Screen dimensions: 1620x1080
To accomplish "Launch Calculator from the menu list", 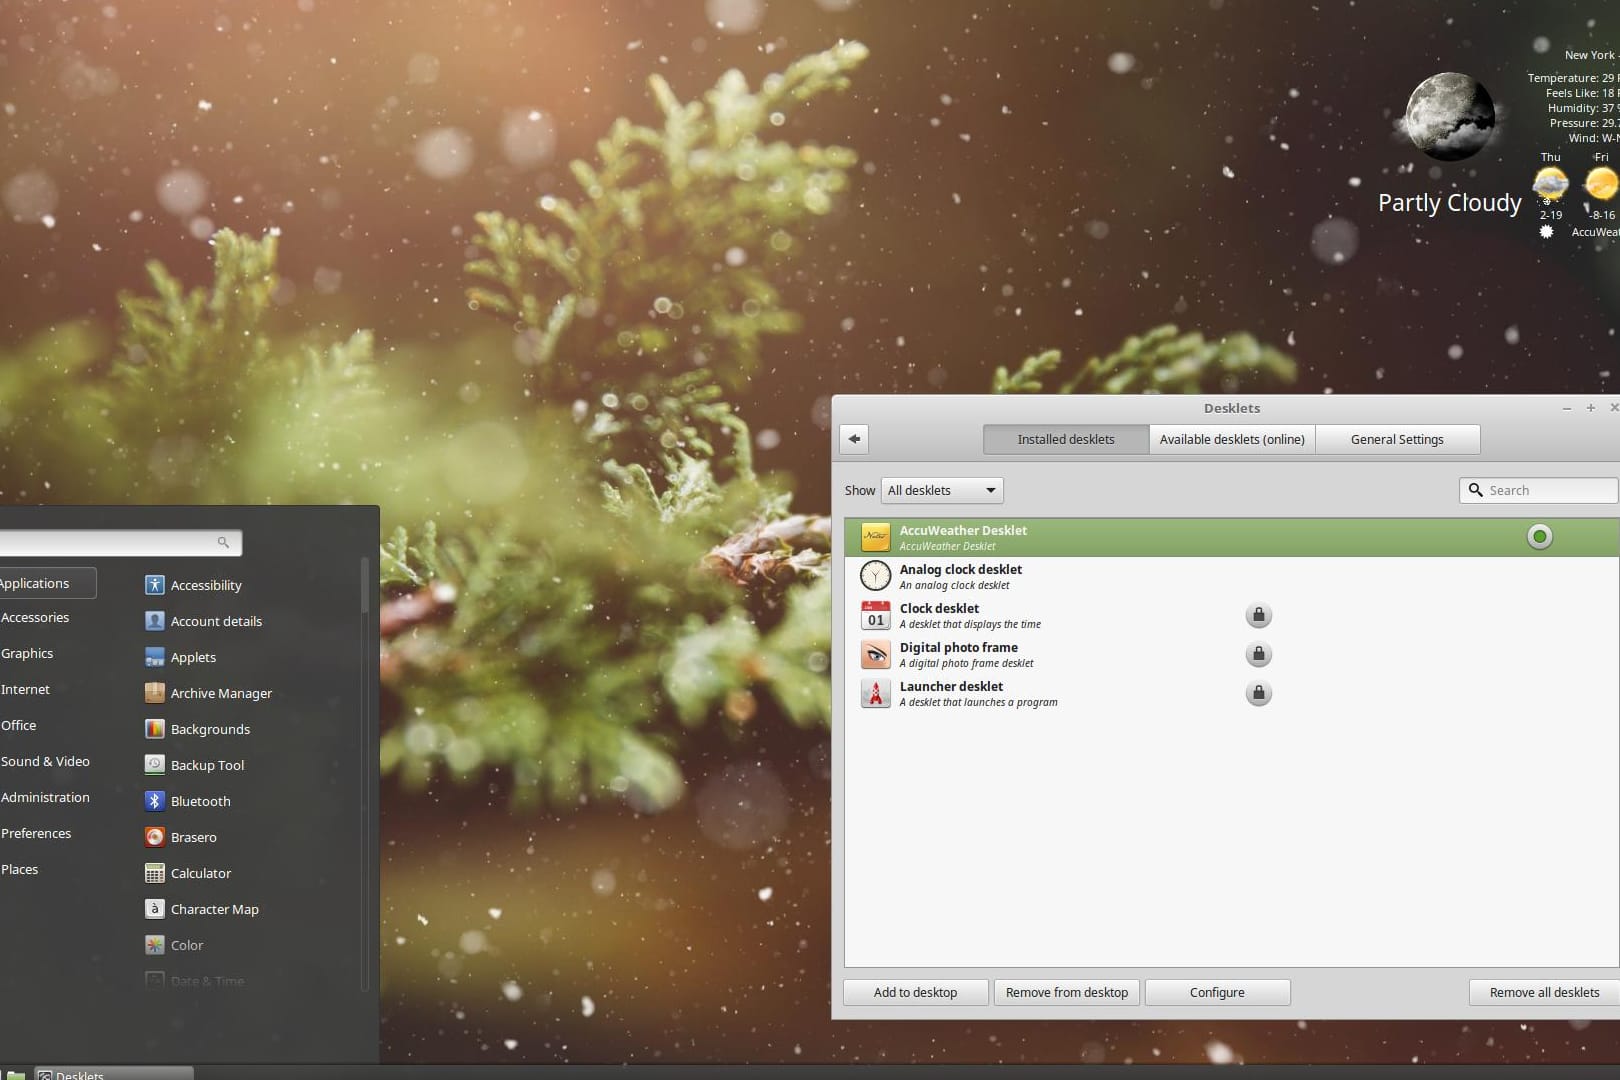I will pos(200,873).
